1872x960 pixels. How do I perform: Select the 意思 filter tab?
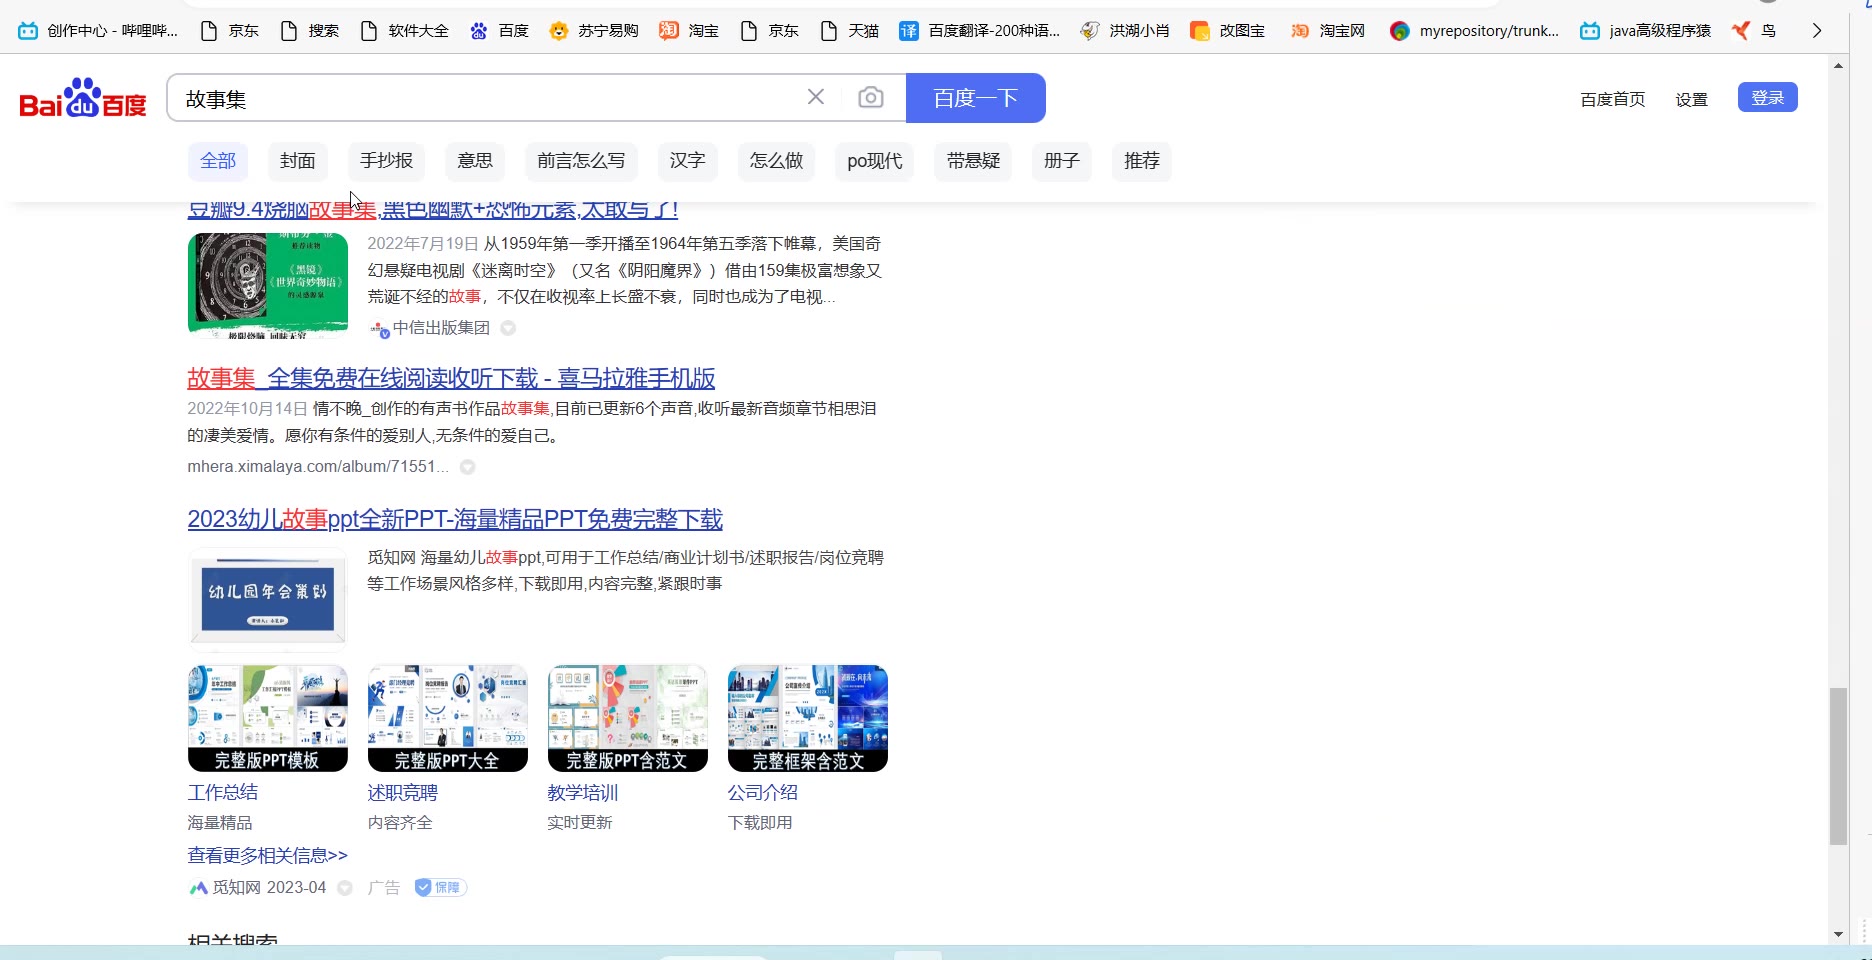(x=475, y=161)
